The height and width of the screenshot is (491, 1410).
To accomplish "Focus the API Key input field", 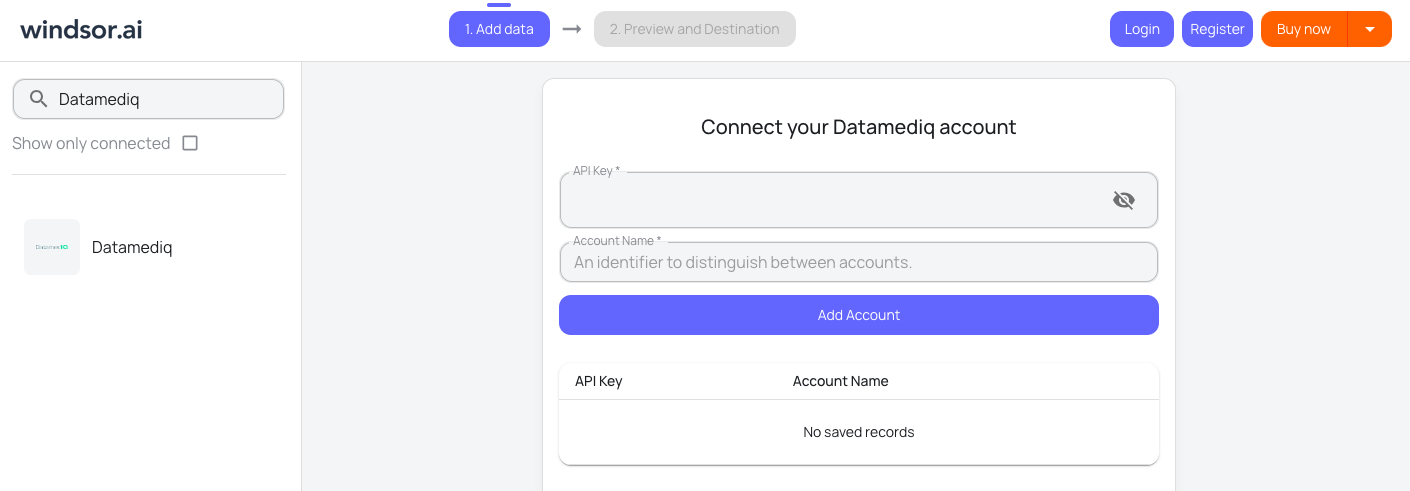I will (830, 201).
